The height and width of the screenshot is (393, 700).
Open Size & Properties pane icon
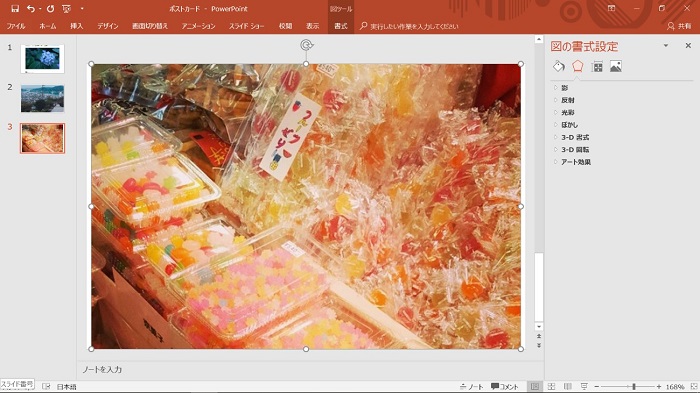point(597,67)
